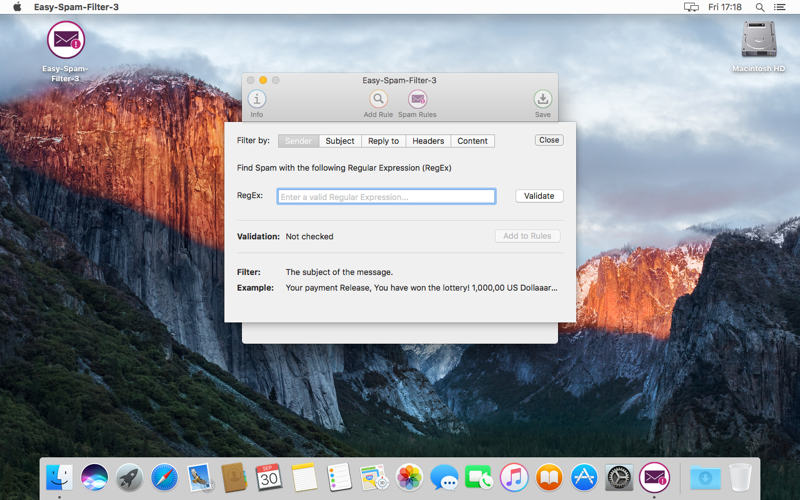The image size is (800, 500).
Task: Click the Save download icon
Action: coord(542,99)
